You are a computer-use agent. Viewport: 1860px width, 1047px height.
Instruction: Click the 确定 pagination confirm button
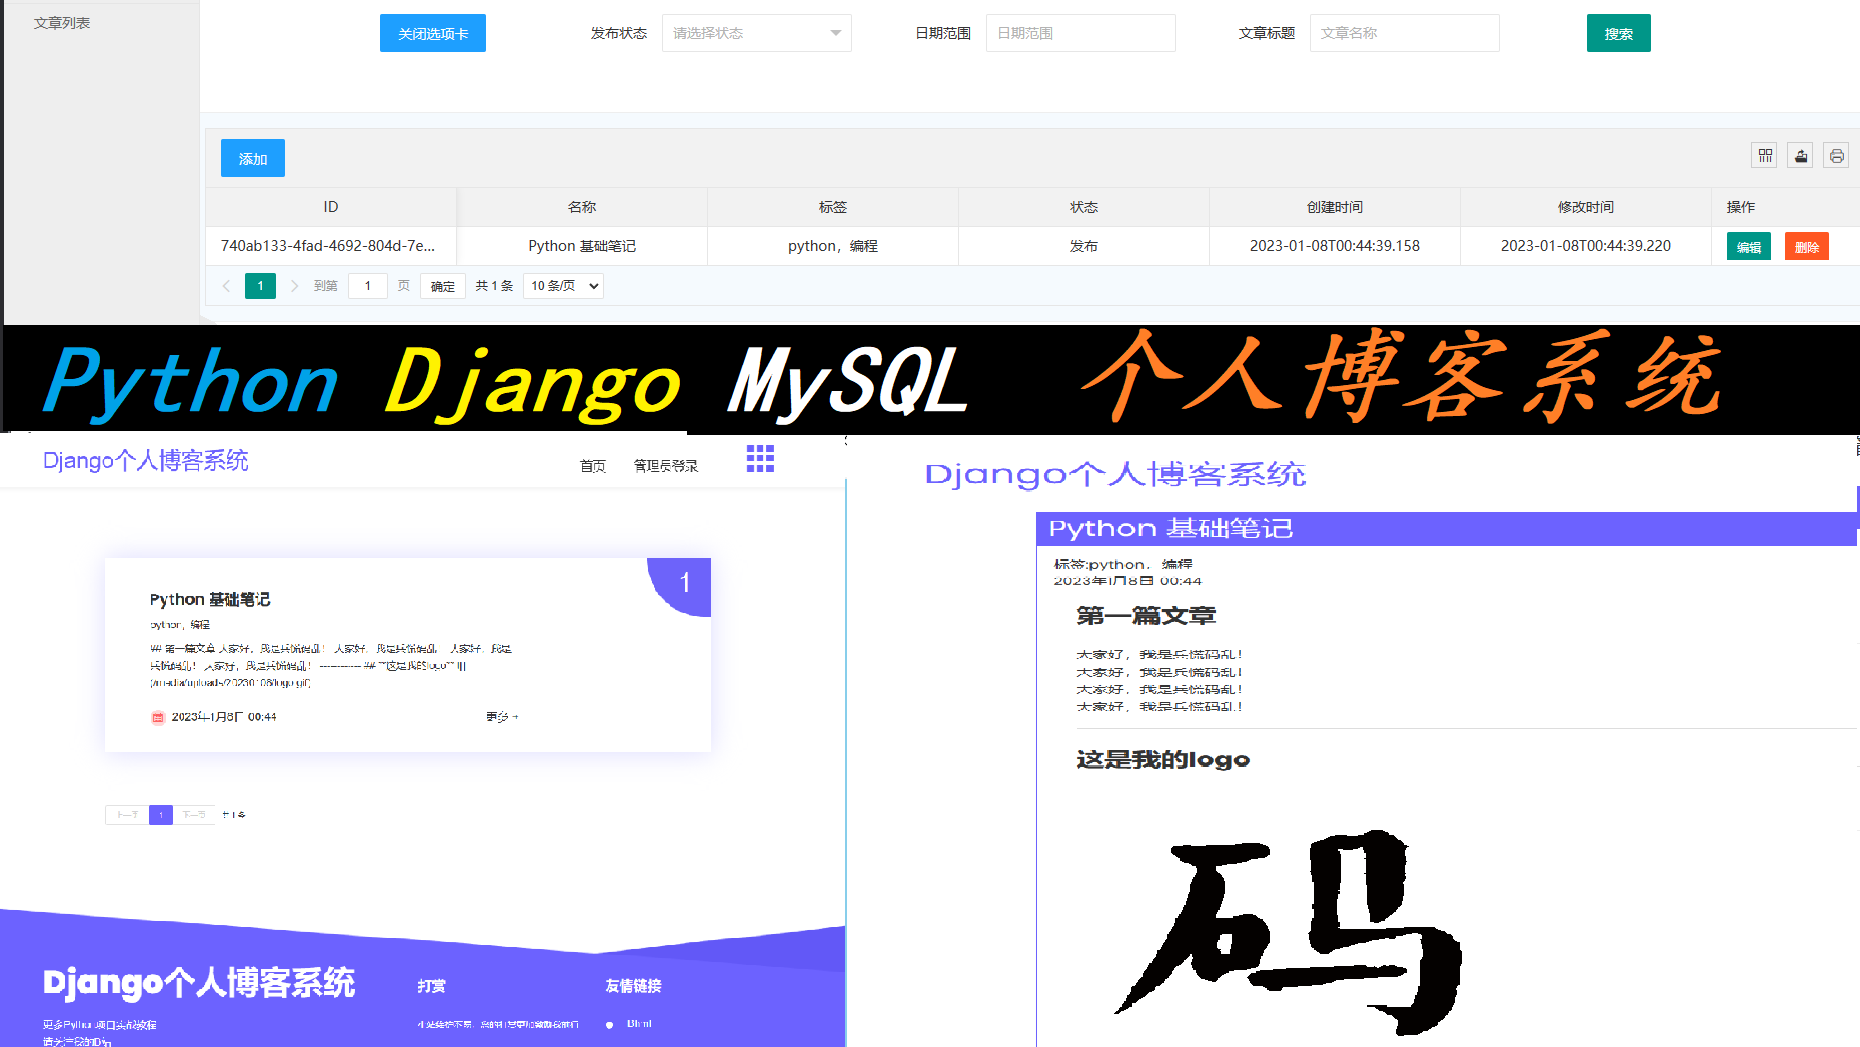[x=443, y=286]
